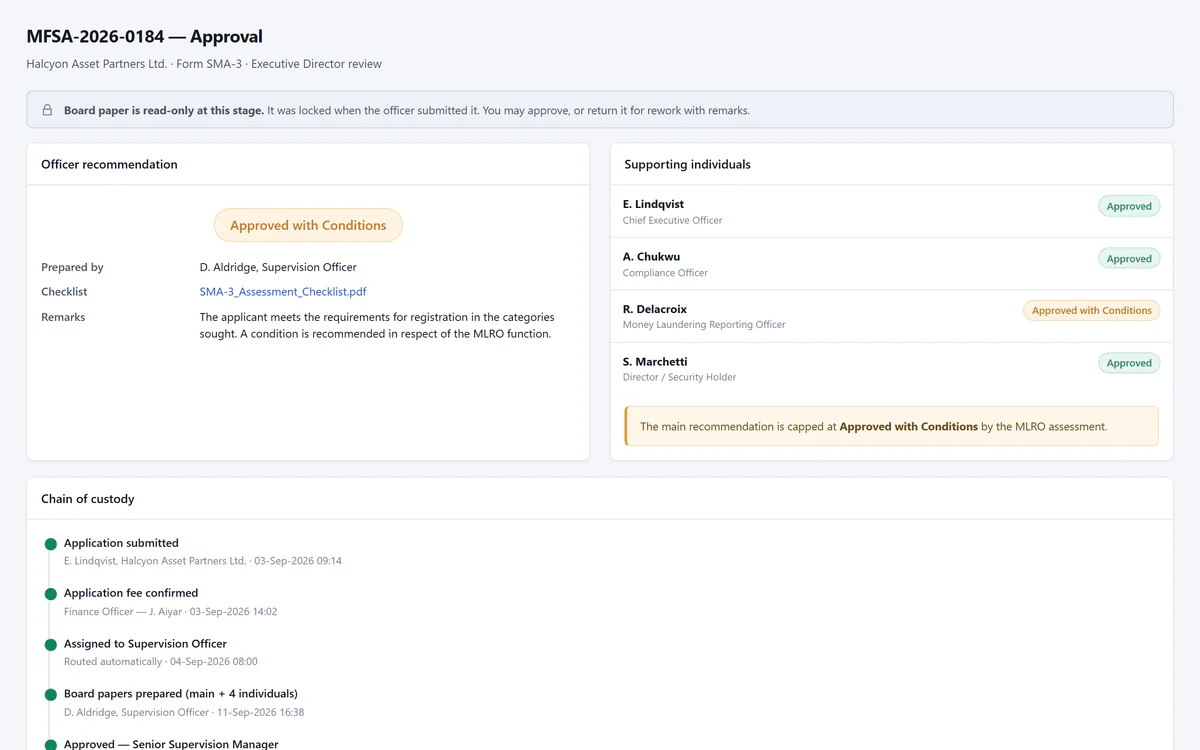Click the Approved badge for S. Marchetti

point(1129,363)
